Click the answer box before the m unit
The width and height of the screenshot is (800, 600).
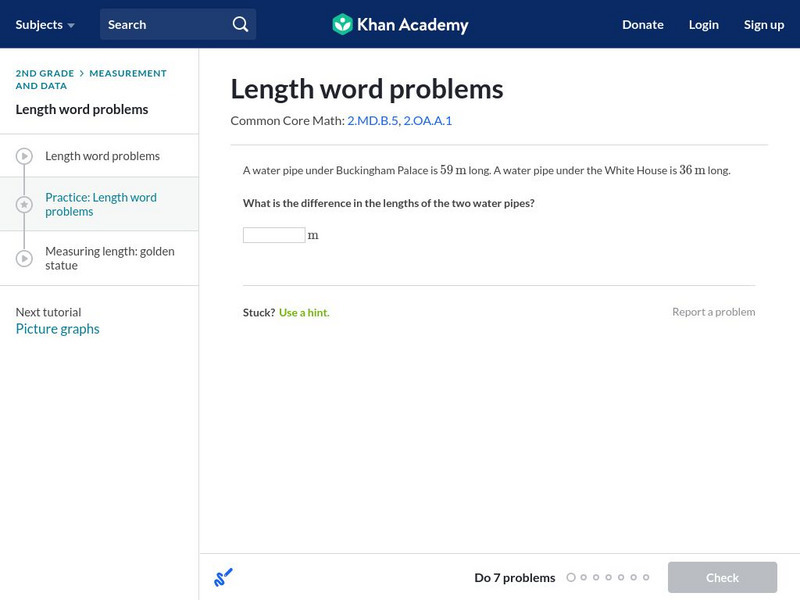[274, 235]
